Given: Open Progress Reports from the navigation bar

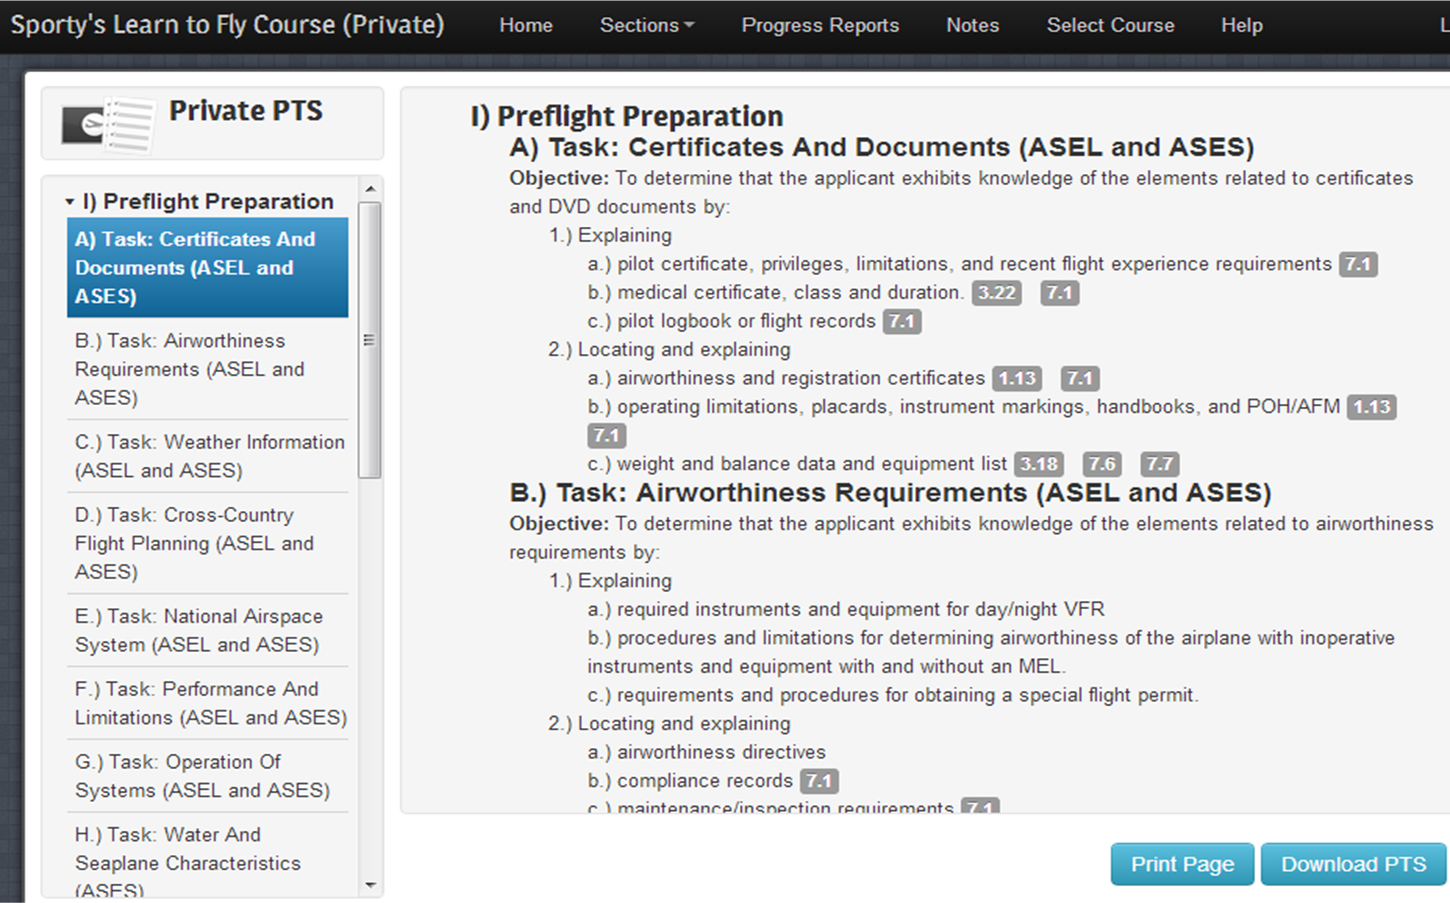Looking at the screenshot, I should [x=819, y=25].
